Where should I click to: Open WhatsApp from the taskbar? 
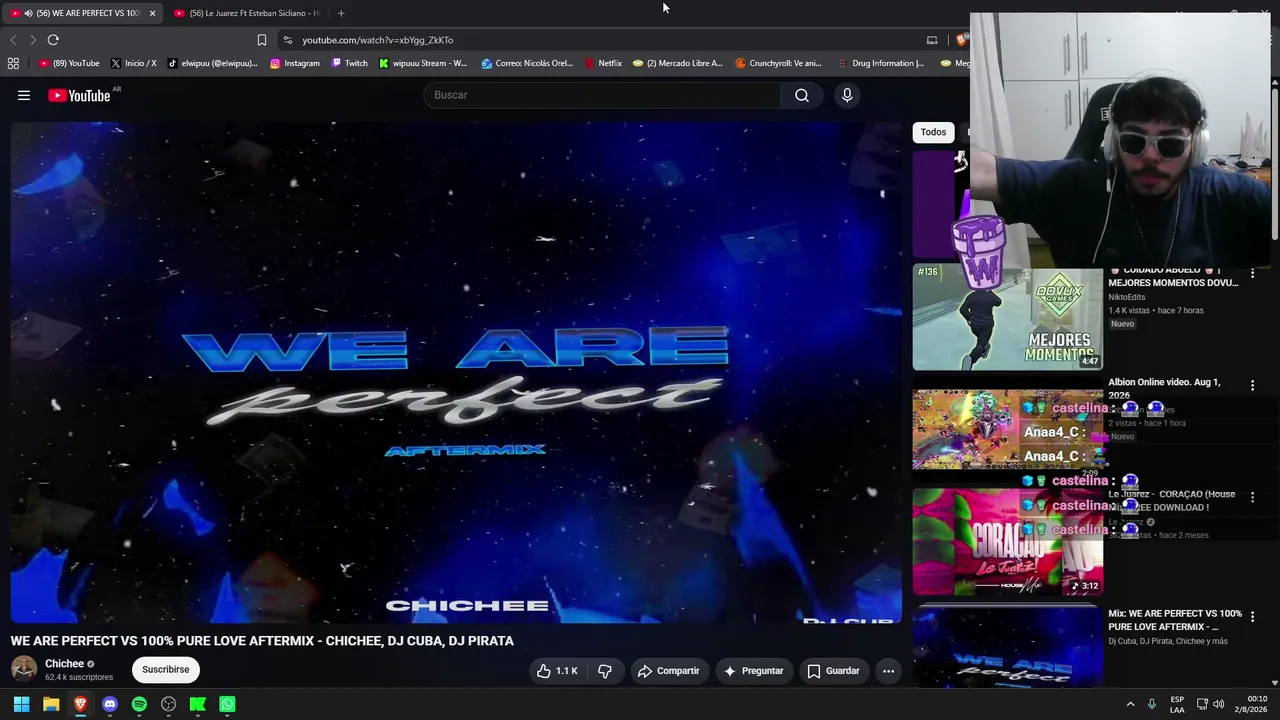click(x=227, y=704)
